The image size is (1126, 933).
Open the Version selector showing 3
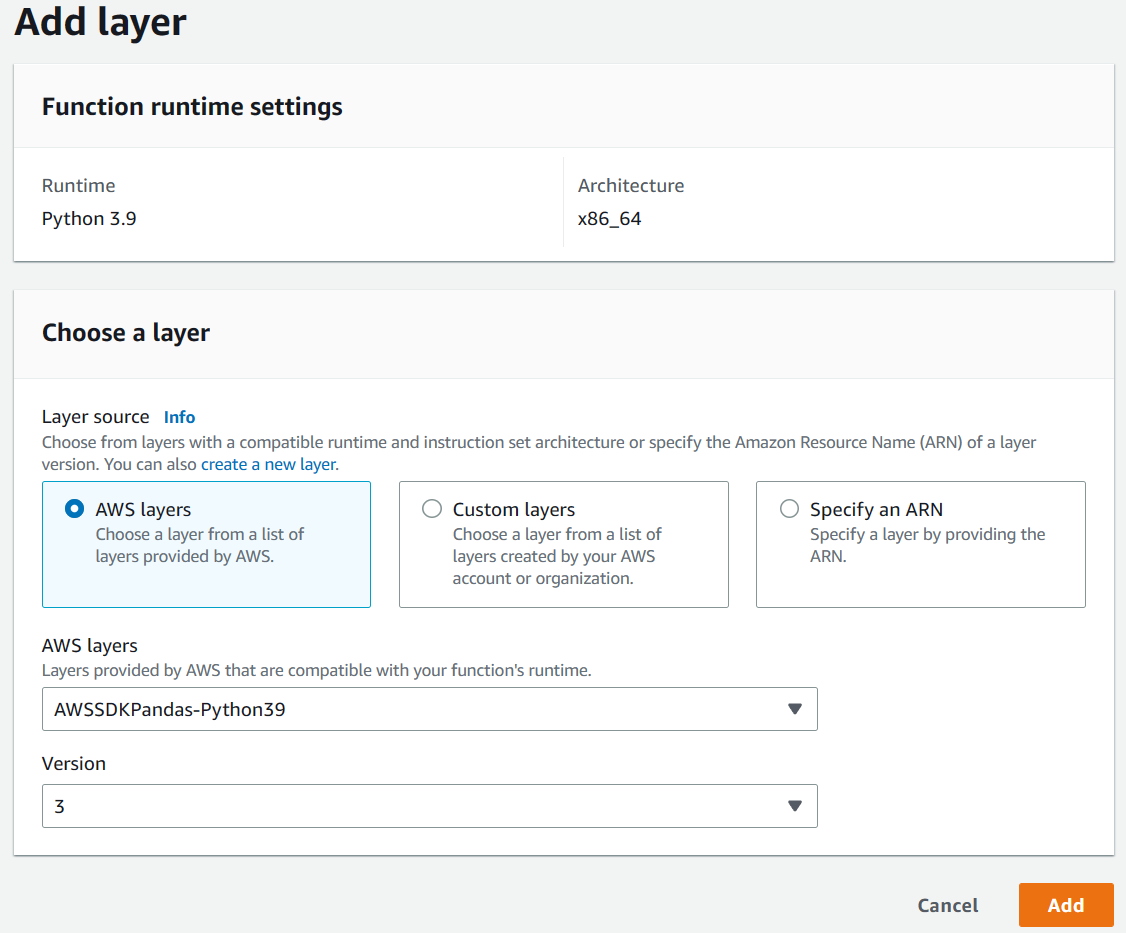click(430, 806)
